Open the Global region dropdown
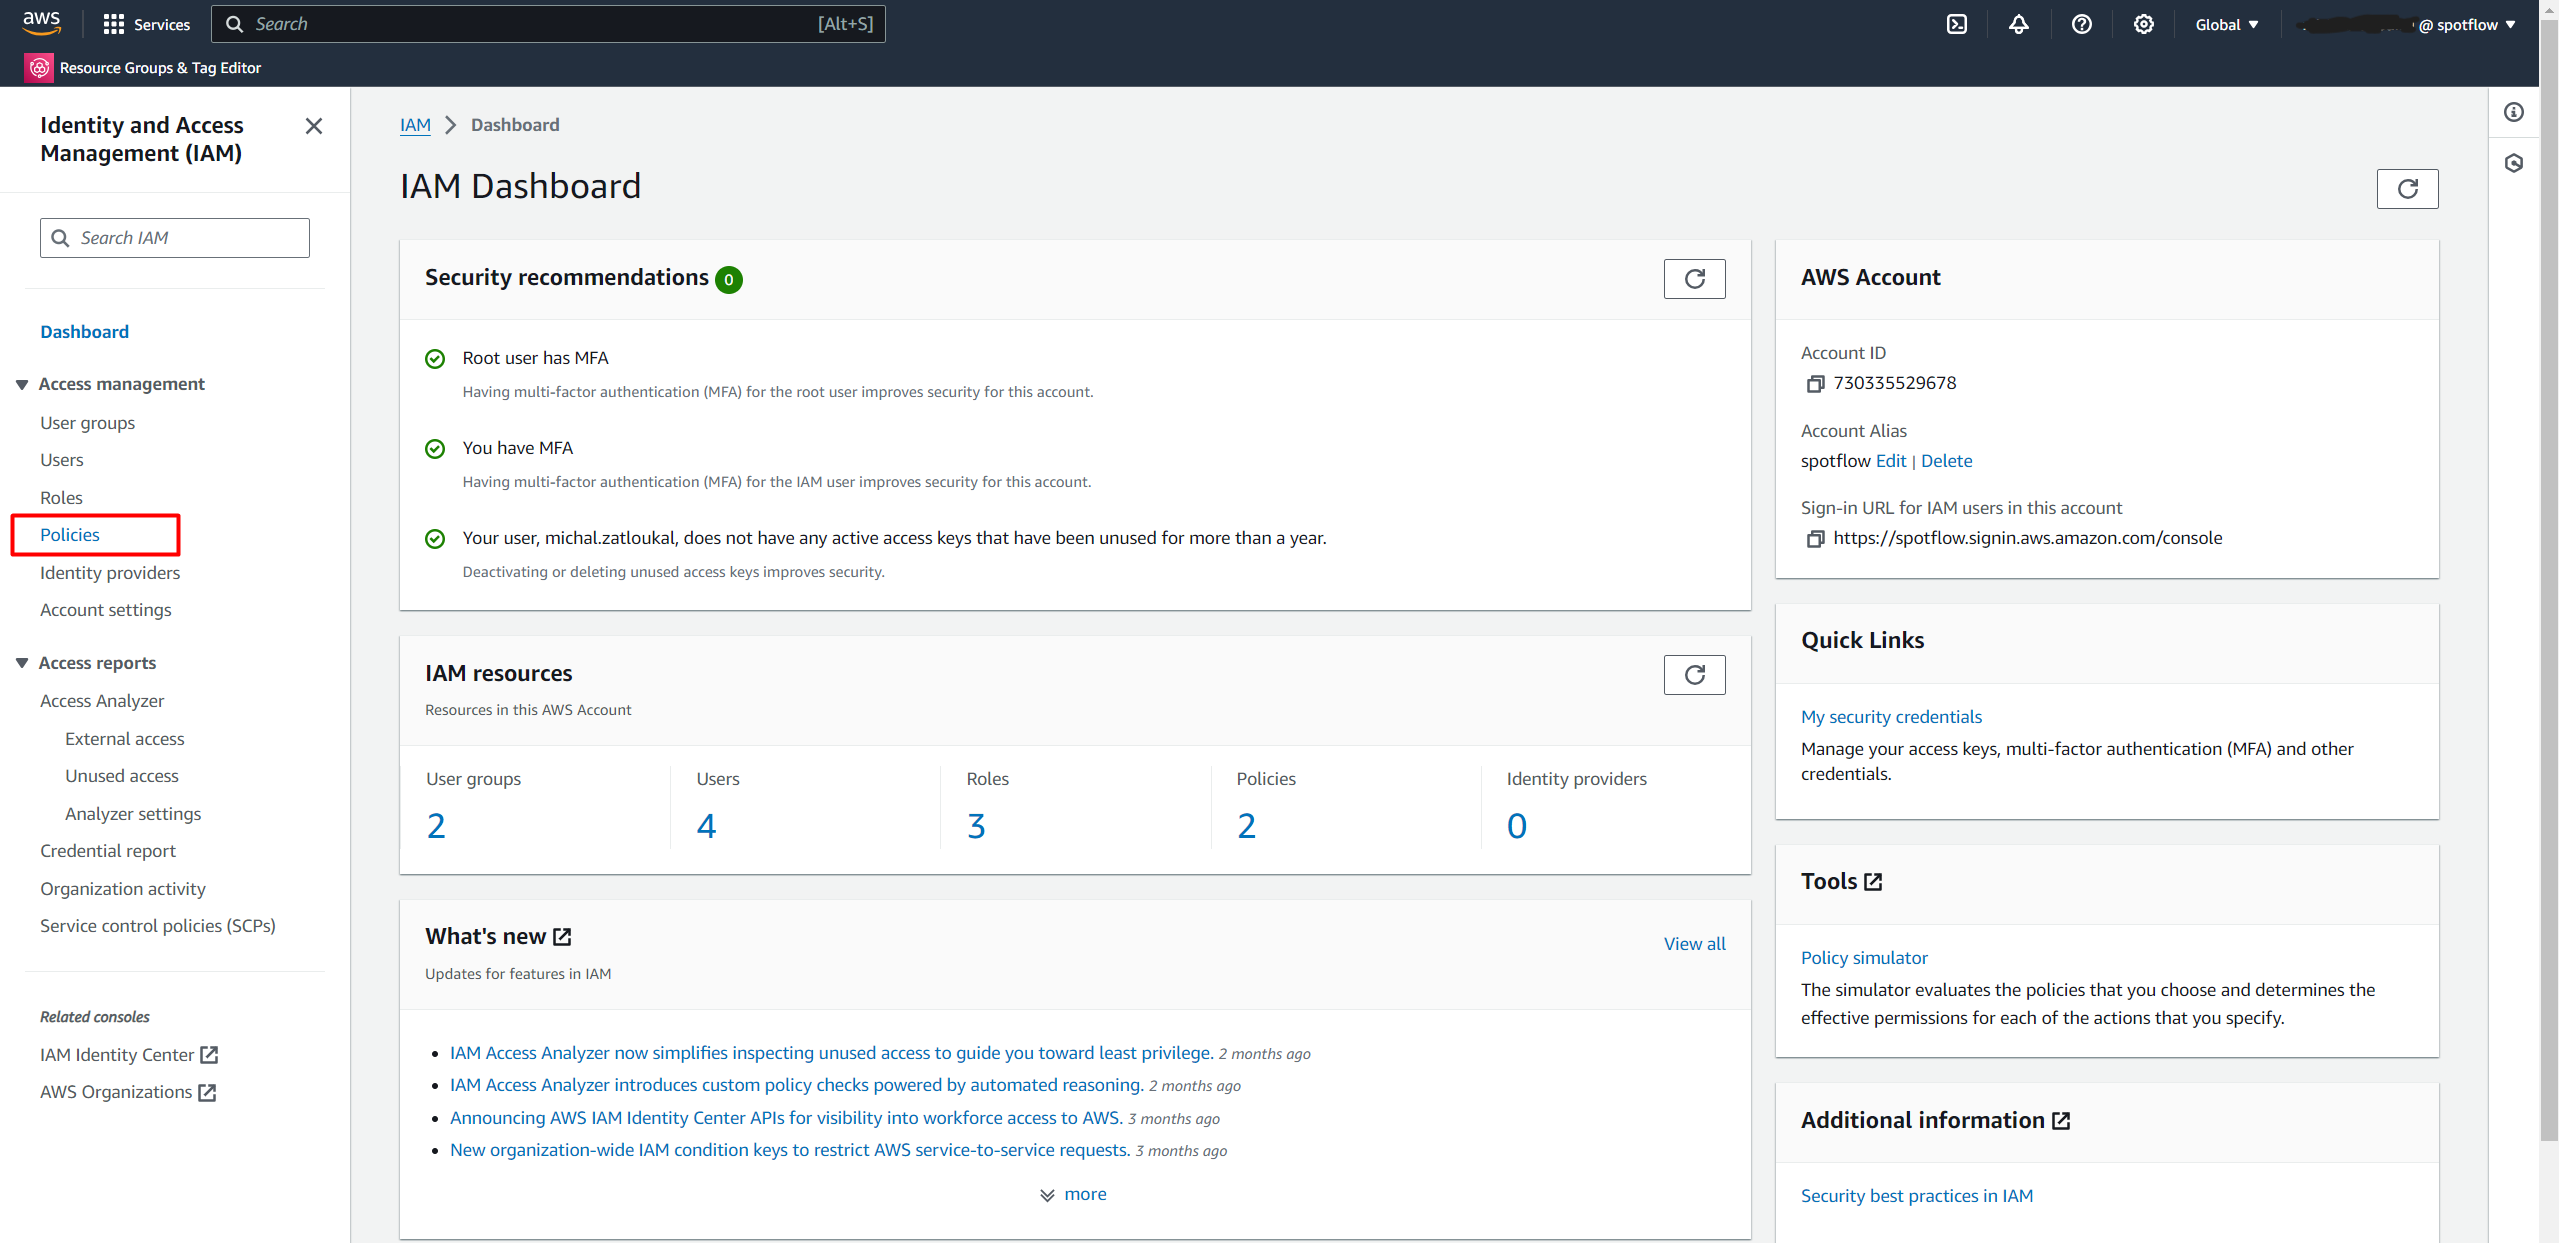The image size is (2559, 1243). [2226, 25]
